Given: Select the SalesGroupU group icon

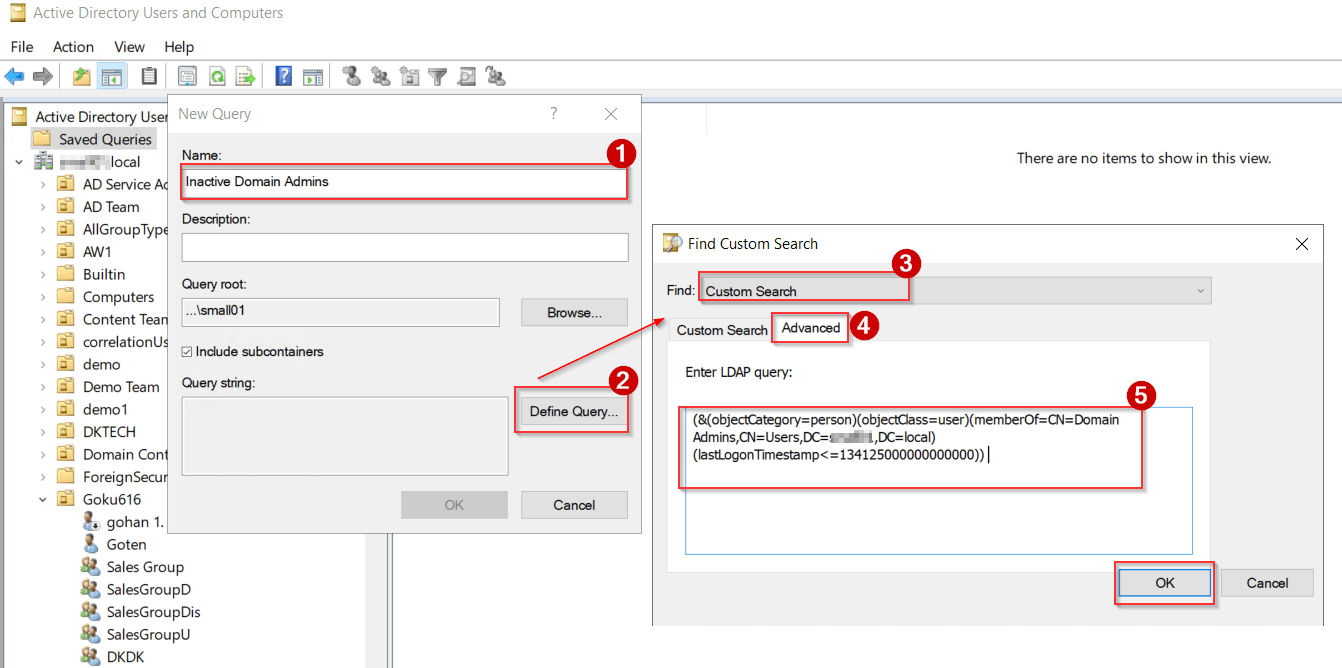Looking at the screenshot, I should point(91,635).
